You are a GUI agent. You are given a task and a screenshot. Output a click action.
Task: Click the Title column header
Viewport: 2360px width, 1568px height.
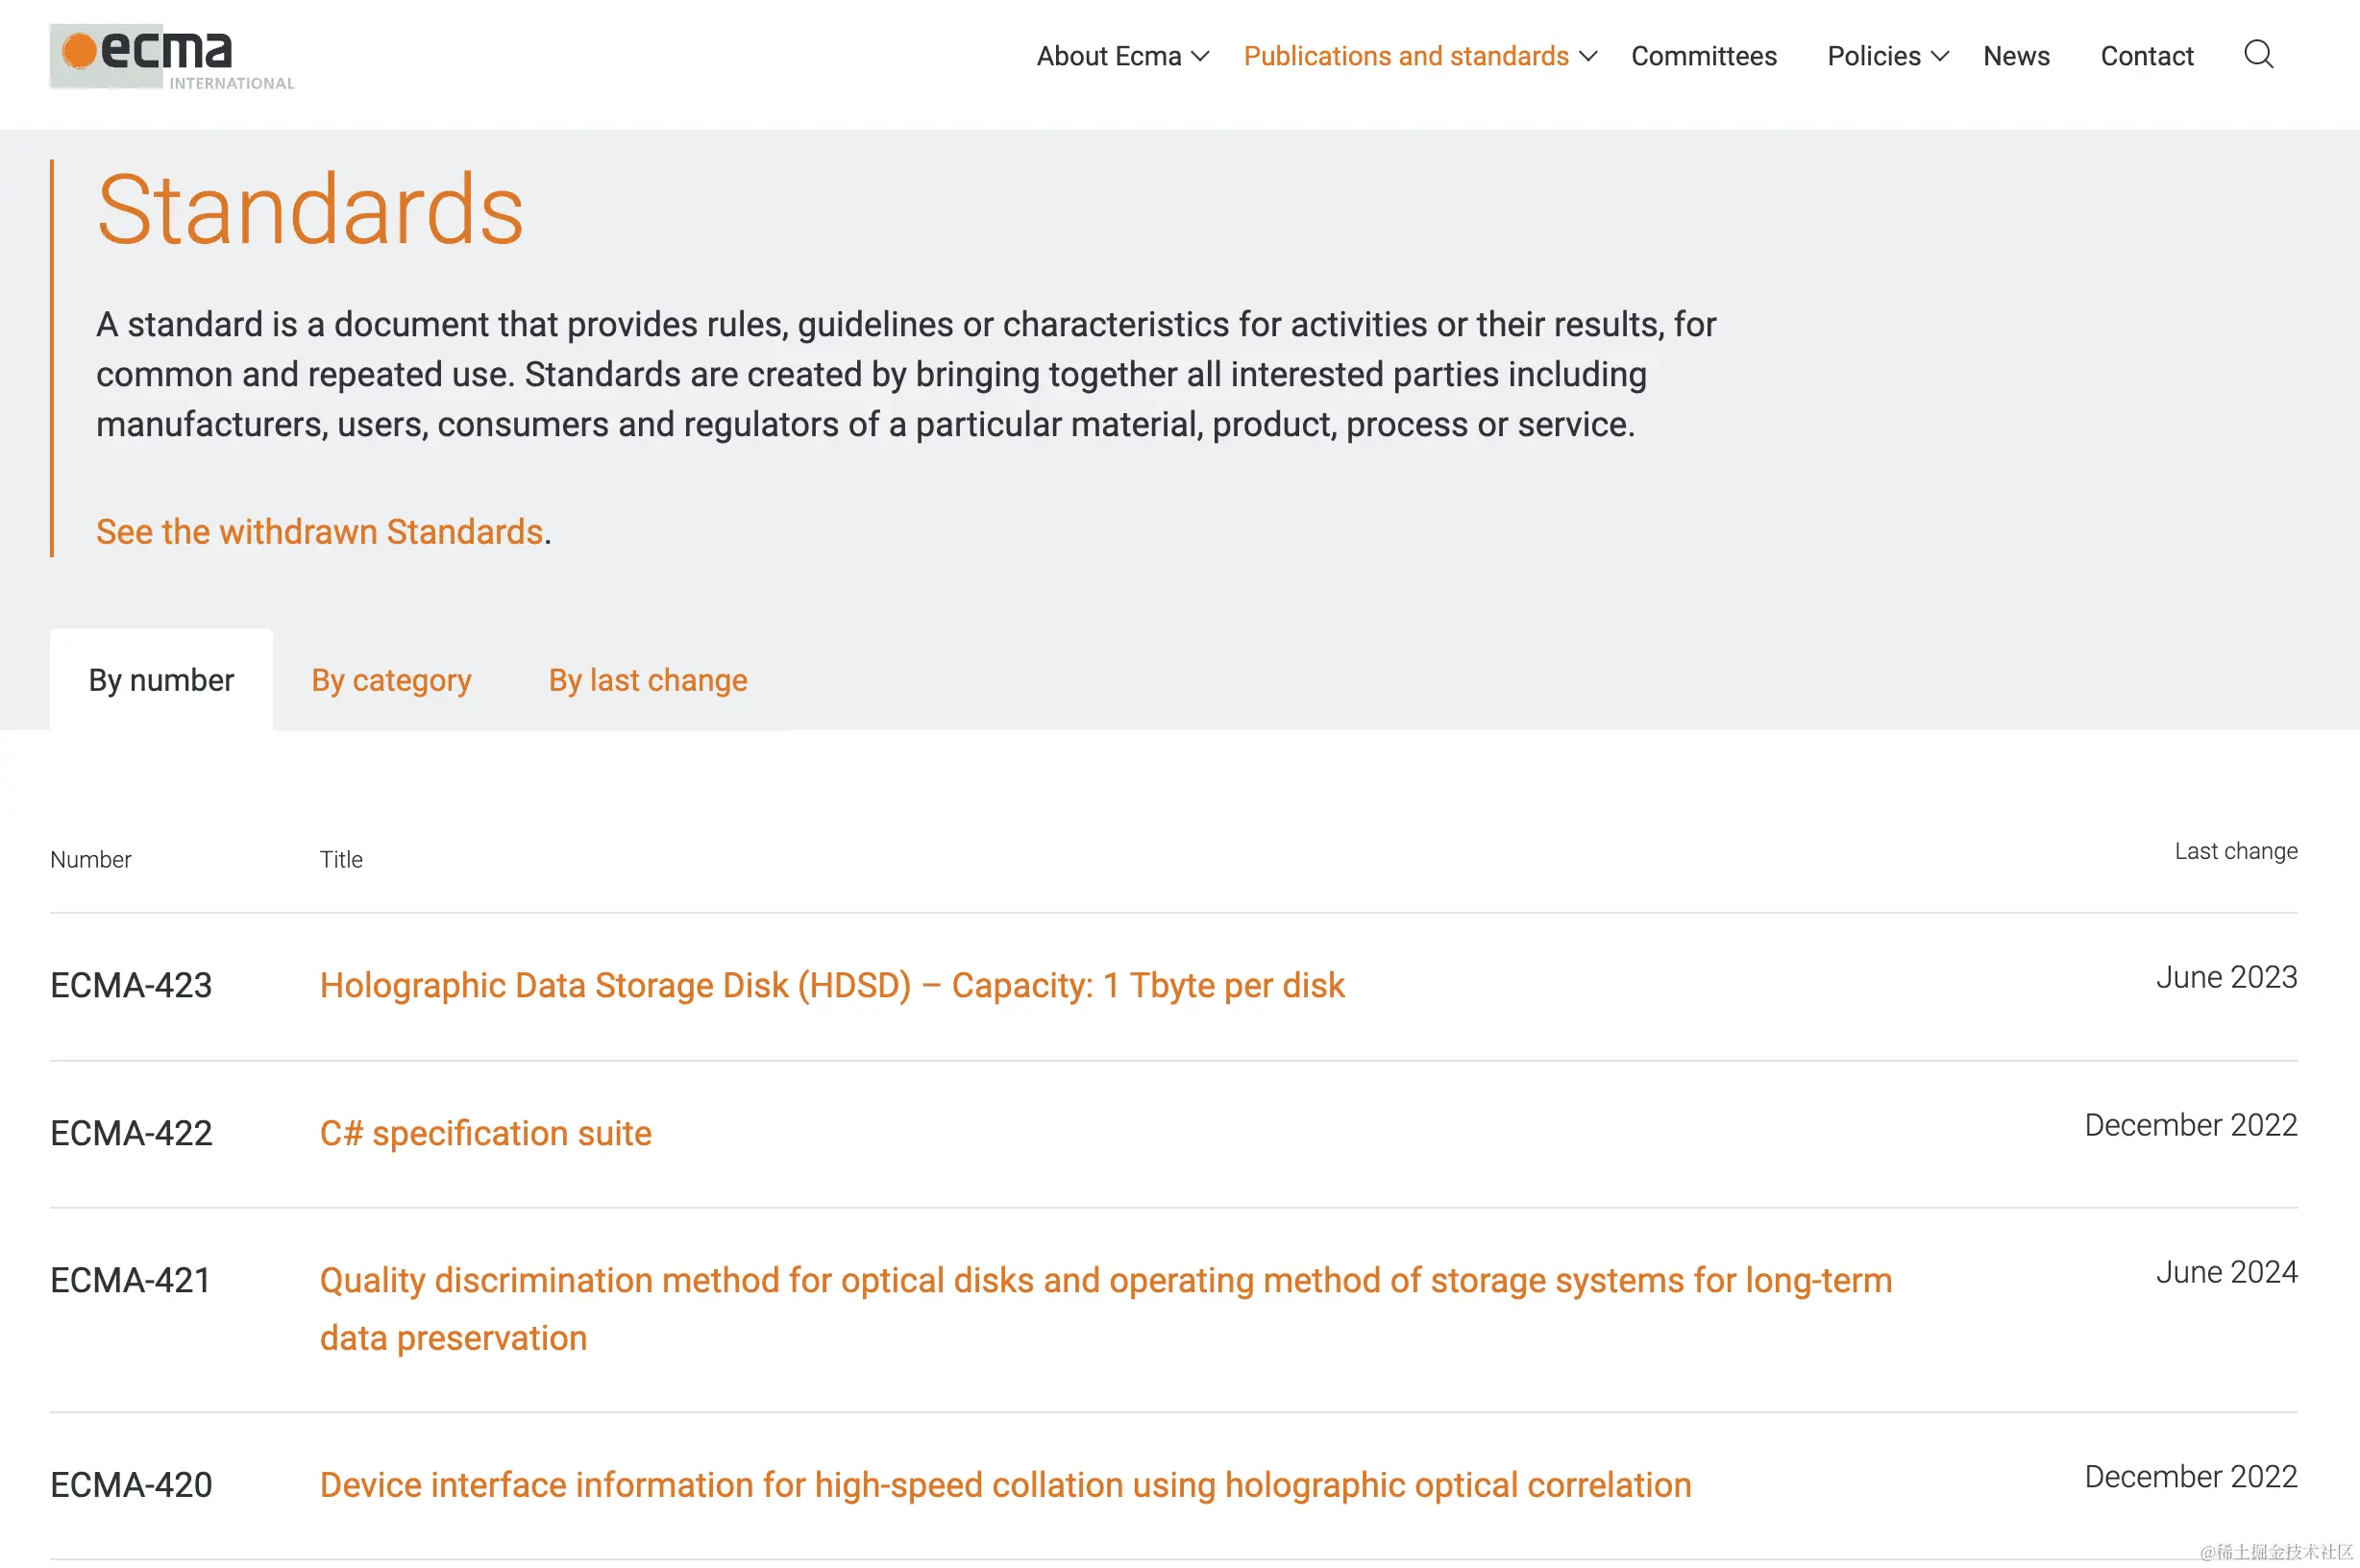pyautogui.click(x=341, y=859)
